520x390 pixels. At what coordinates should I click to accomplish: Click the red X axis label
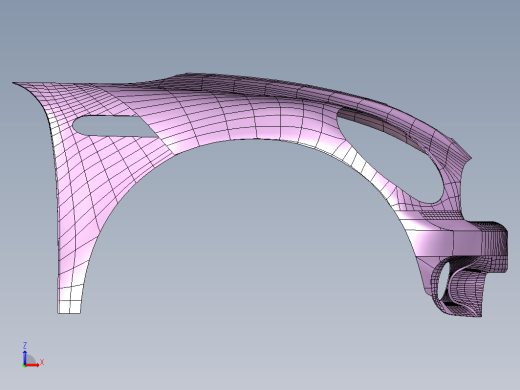coord(42,362)
